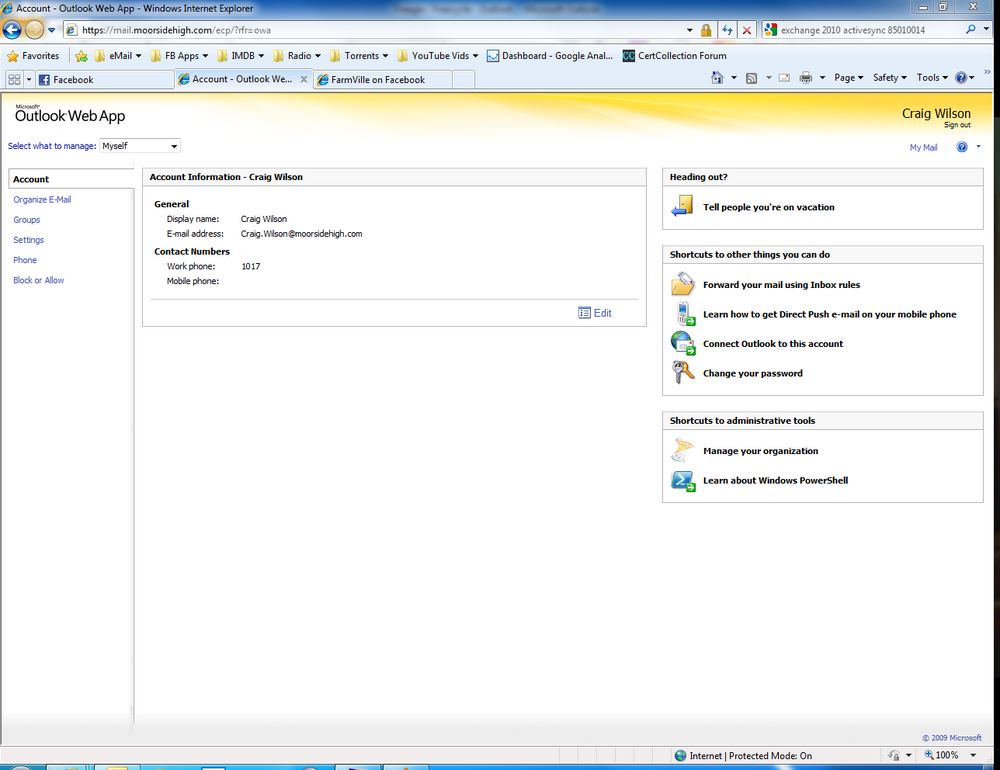Click Manage your organization link
The image size is (1000, 770).
[x=760, y=451]
